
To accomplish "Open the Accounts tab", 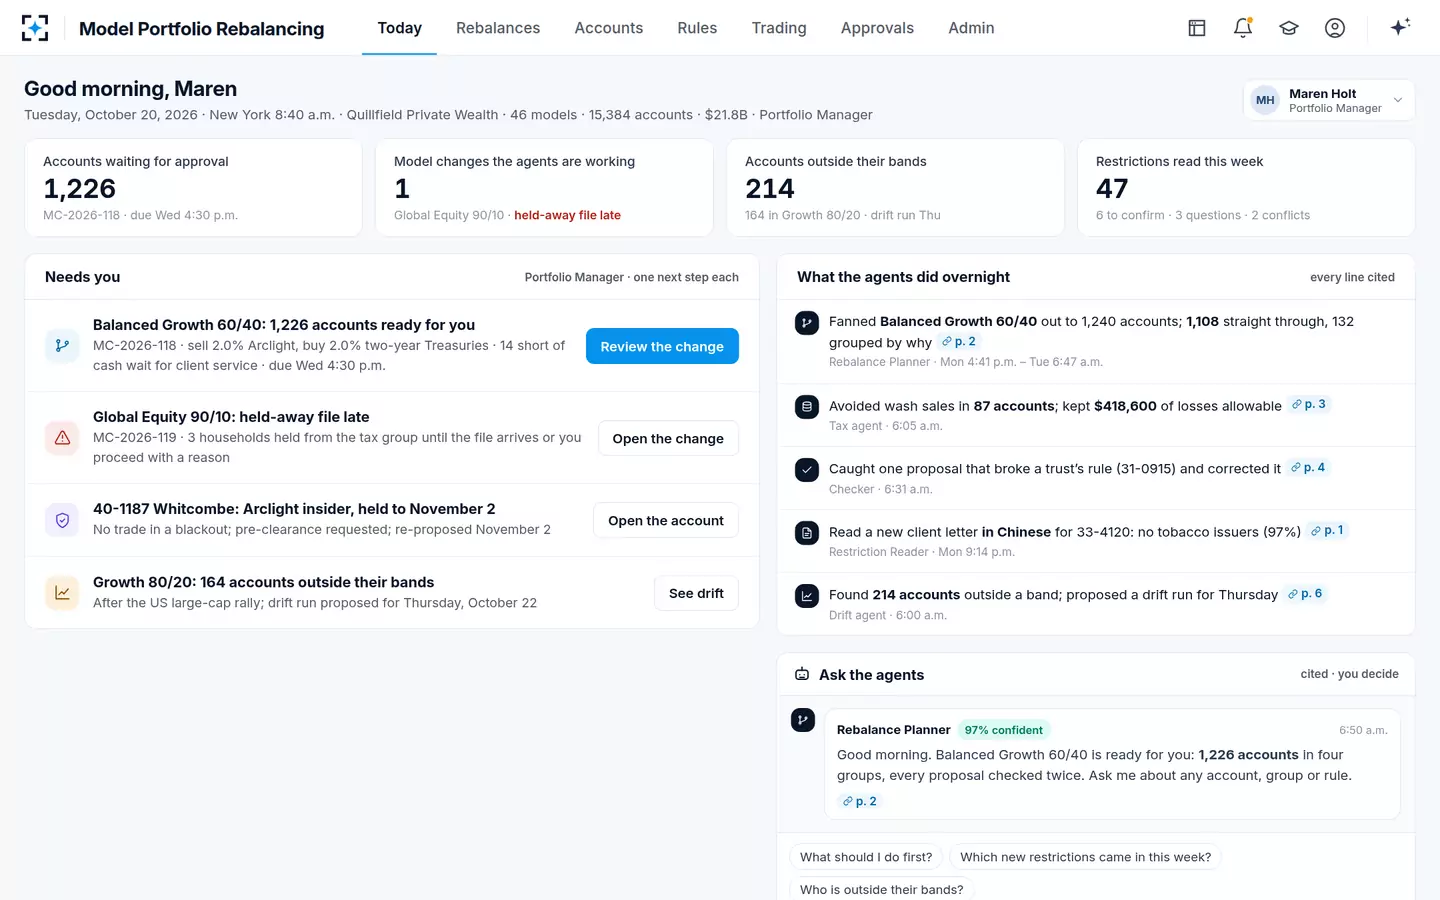I will [x=609, y=28].
